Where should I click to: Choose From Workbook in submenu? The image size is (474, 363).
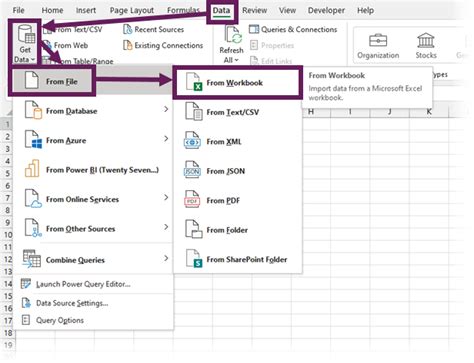tap(235, 83)
